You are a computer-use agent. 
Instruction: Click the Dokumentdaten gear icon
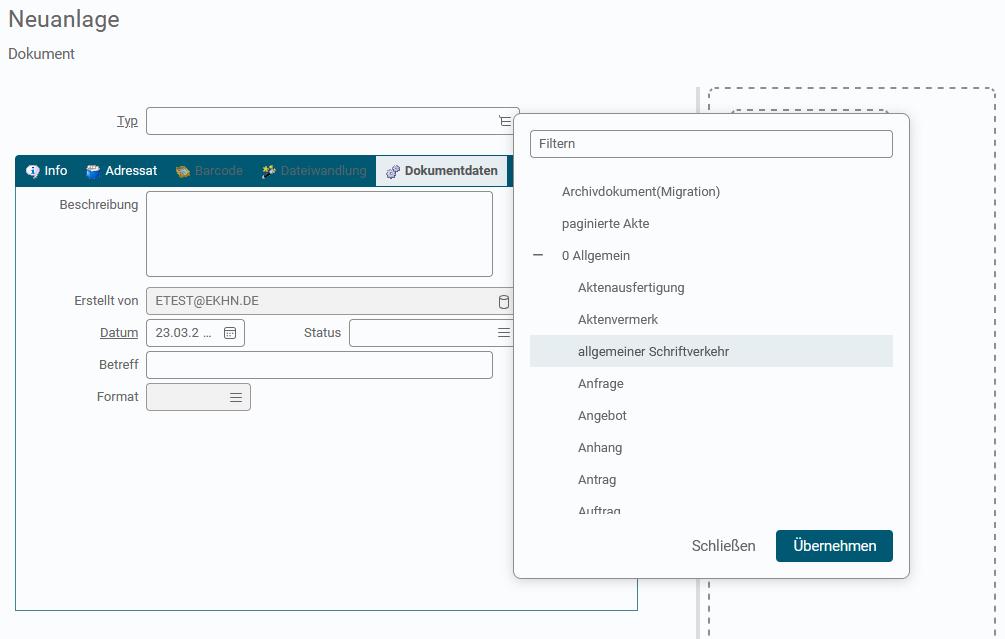(392, 171)
